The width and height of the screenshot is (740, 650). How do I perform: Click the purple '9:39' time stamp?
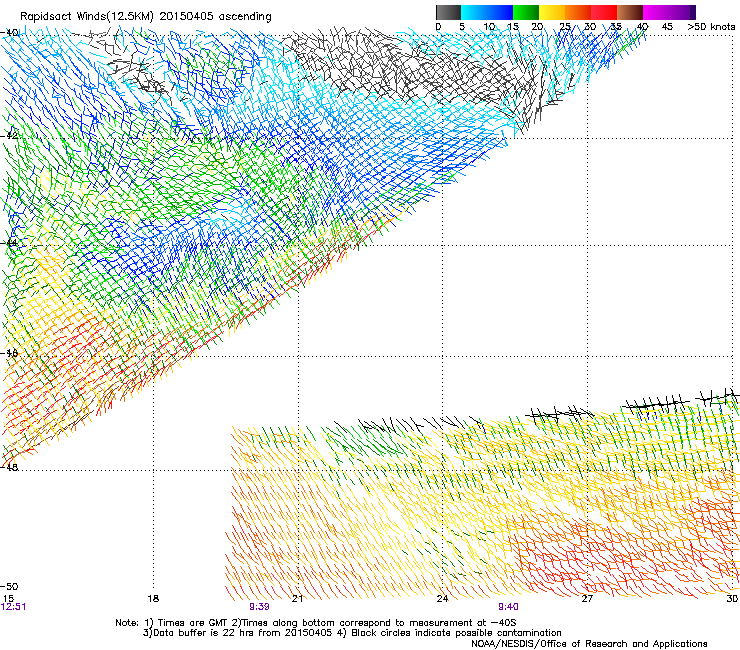tap(259, 607)
